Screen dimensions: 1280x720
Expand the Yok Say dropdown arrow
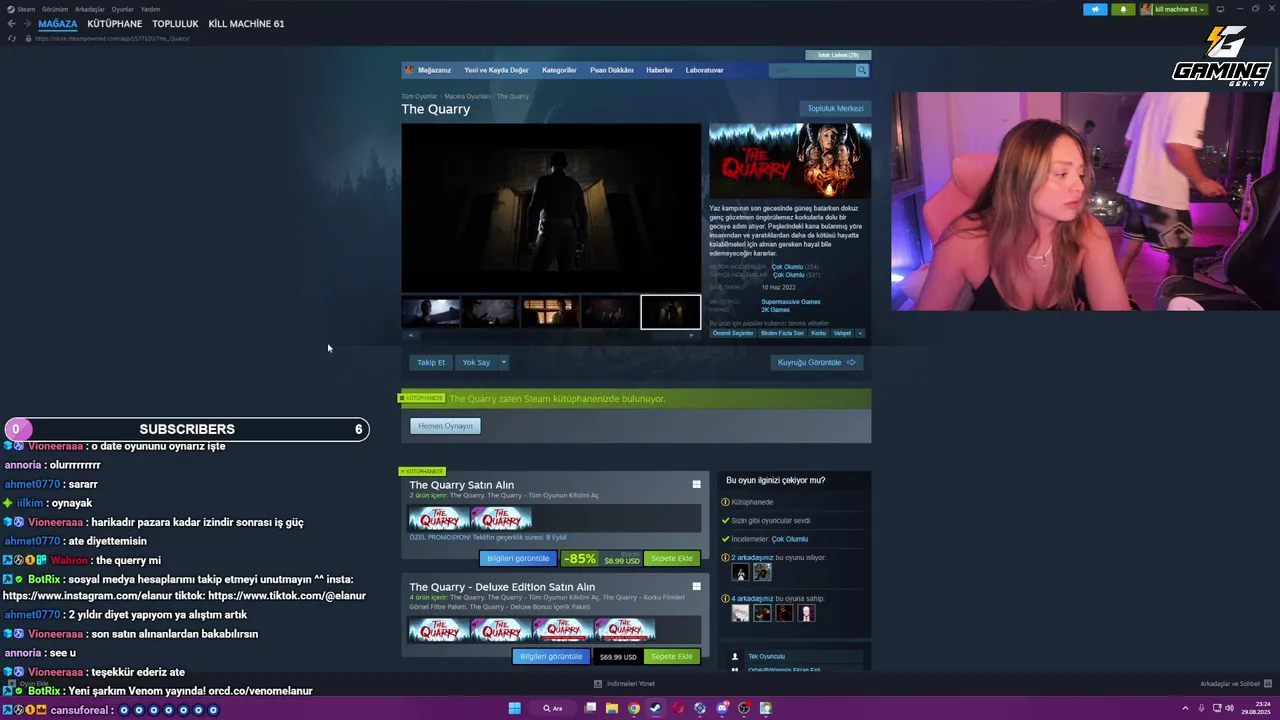coord(504,362)
